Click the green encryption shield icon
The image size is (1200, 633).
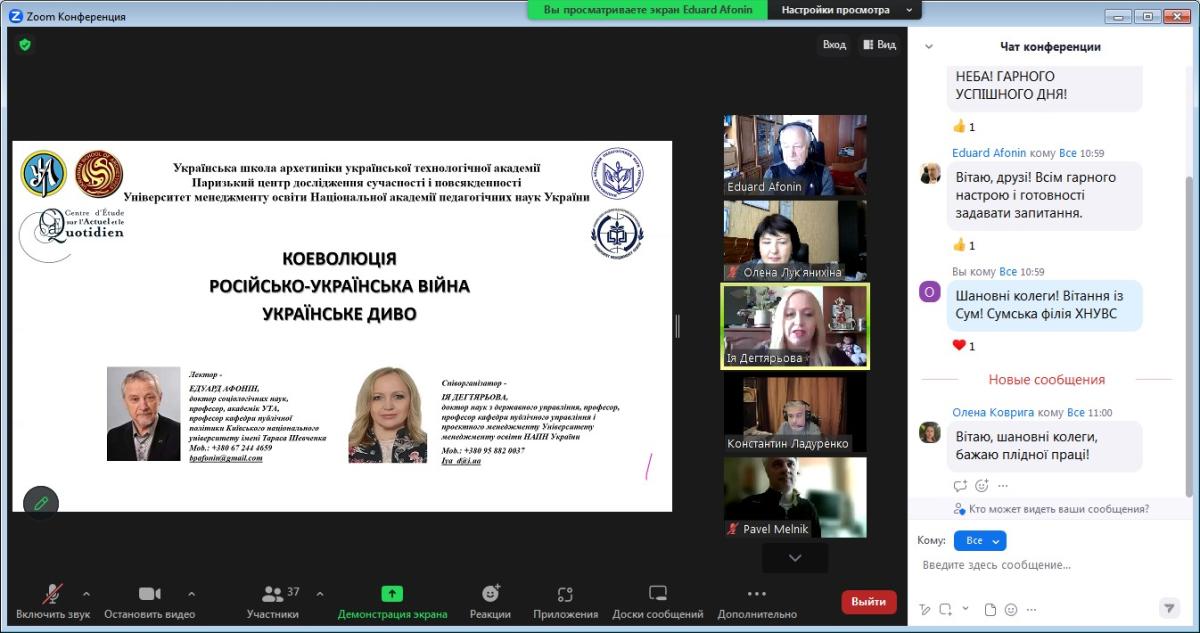[25, 44]
